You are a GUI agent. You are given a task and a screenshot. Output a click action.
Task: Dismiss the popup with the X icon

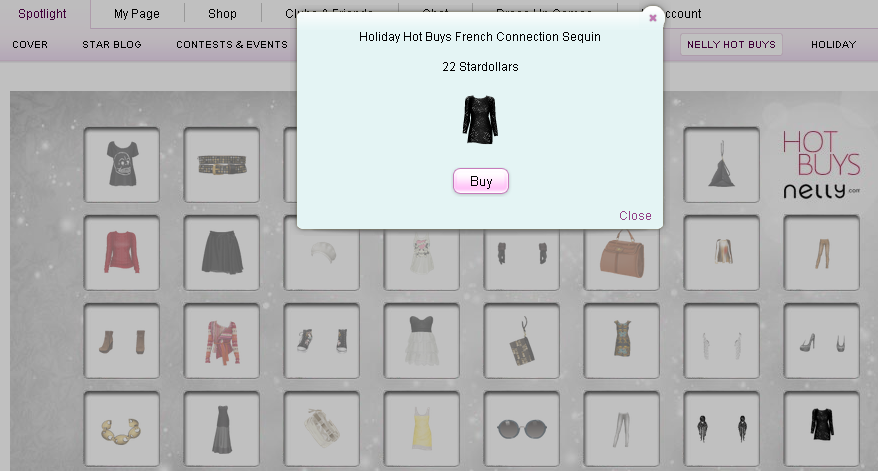652,18
